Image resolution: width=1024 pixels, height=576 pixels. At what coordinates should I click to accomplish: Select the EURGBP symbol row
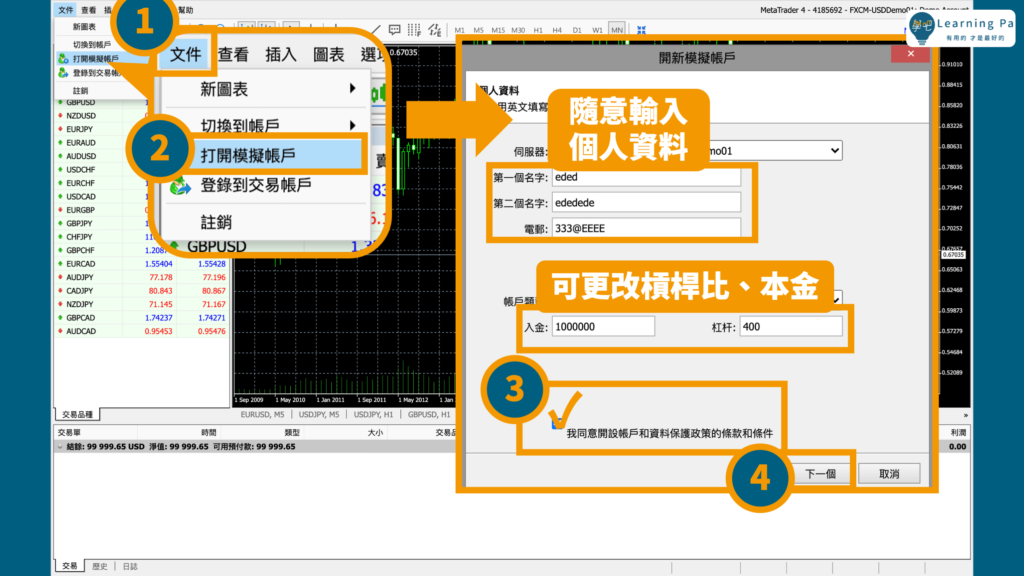(x=103, y=210)
